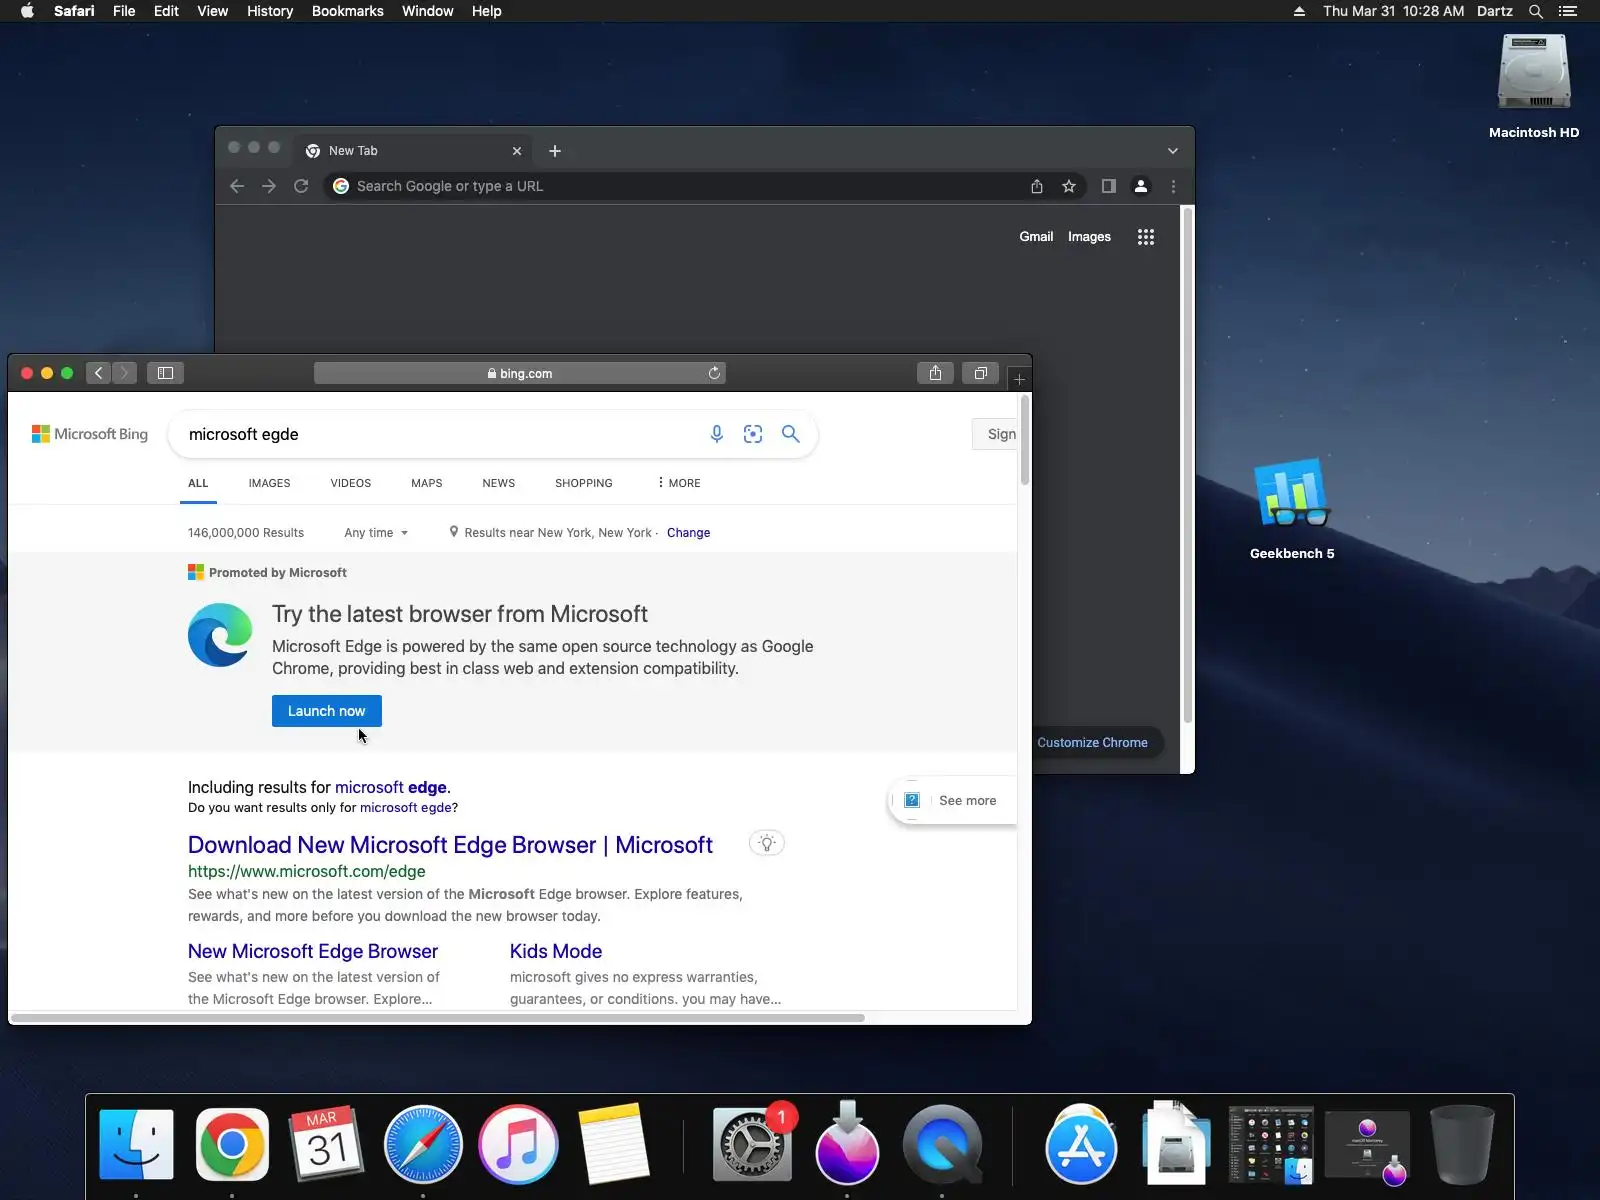The width and height of the screenshot is (1600, 1200).
Task: Click the Gmail link in Chrome
Action: [1036, 237]
